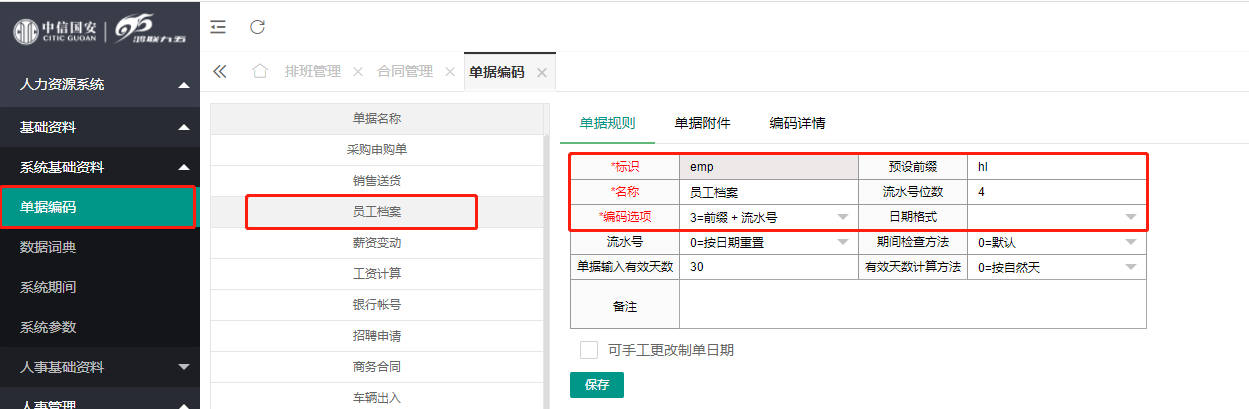Select 员工档案 in the document list

[x=377, y=211]
